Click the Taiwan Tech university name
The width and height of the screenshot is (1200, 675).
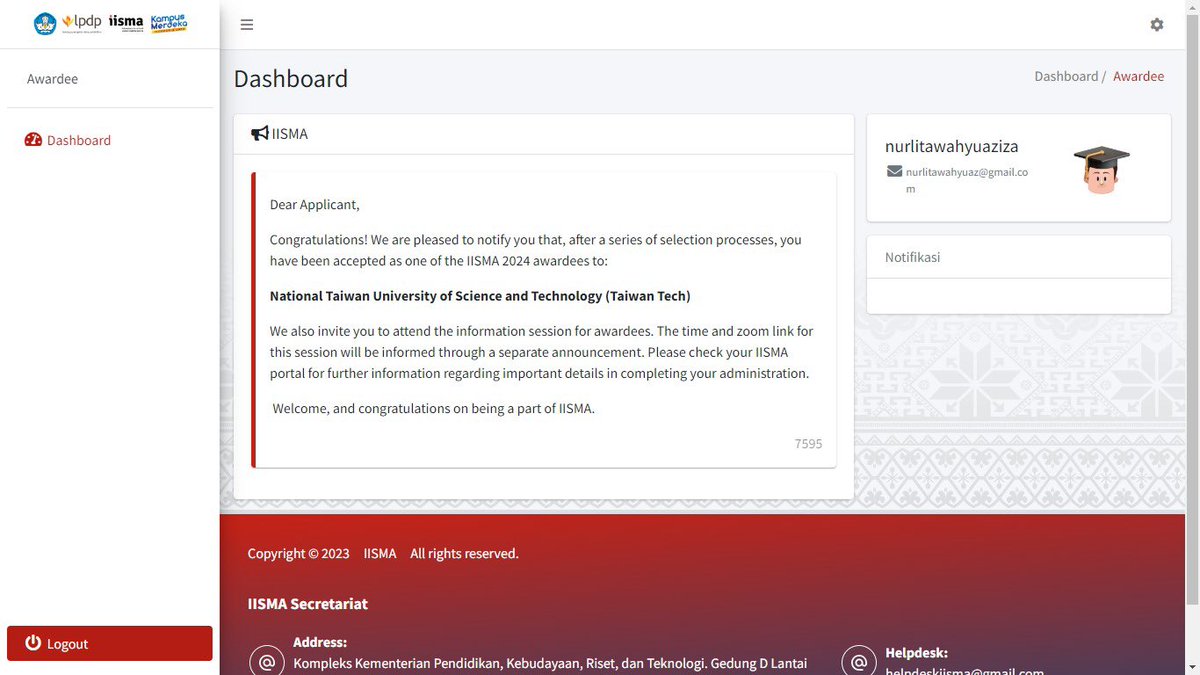click(x=480, y=296)
